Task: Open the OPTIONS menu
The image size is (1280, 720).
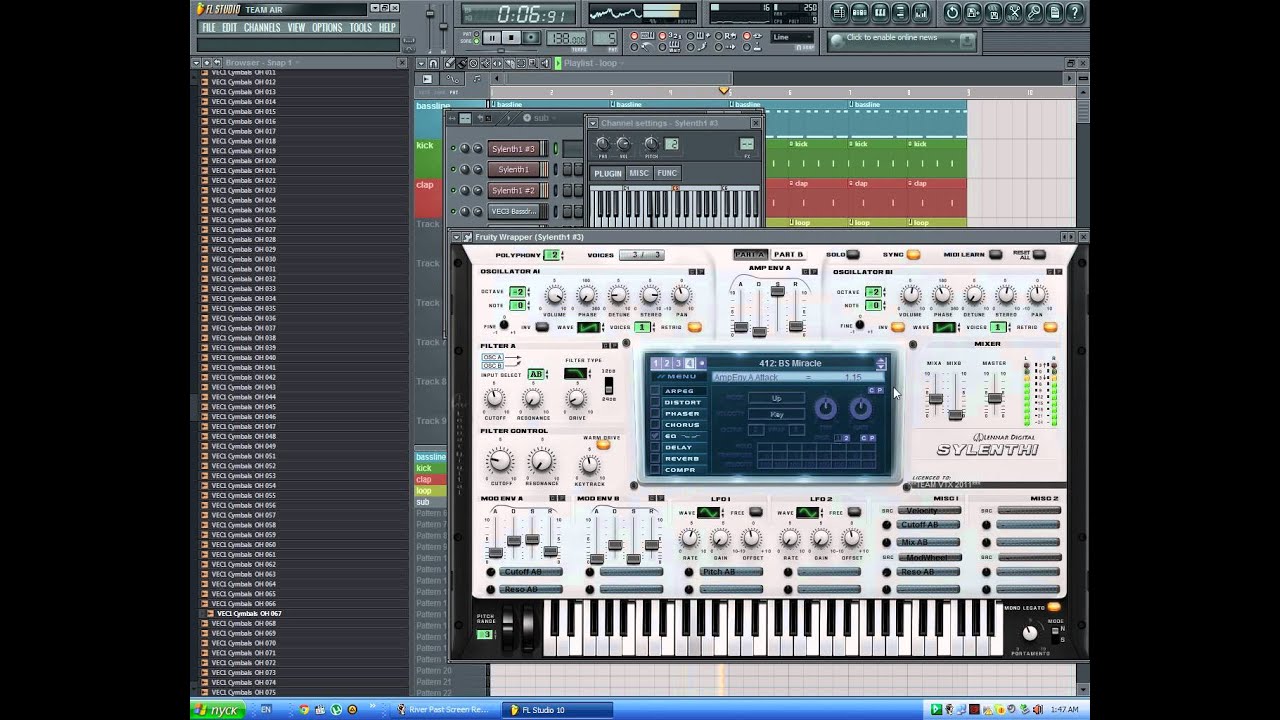Action: pyautogui.click(x=327, y=28)
